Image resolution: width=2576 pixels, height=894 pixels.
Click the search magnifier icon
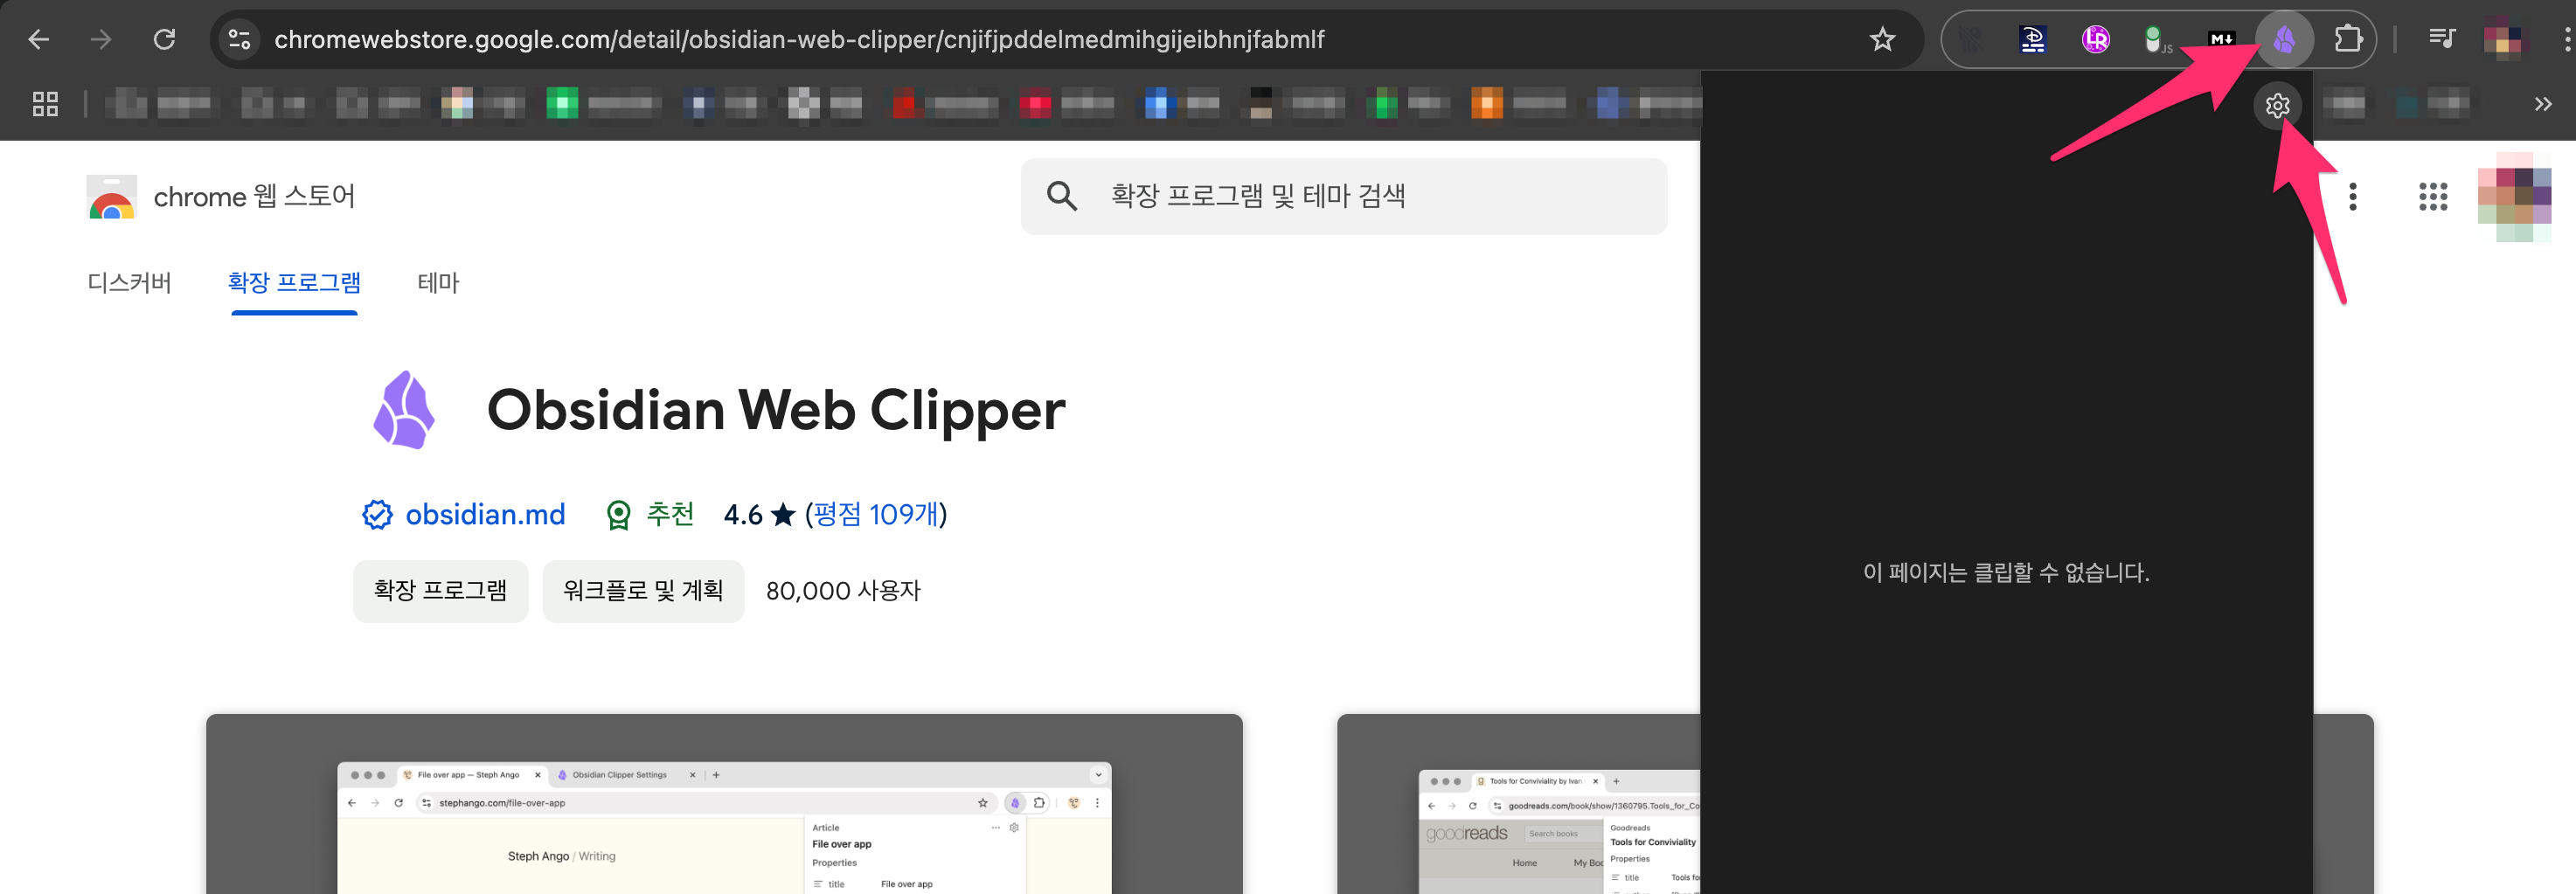tap(1061, 196)
